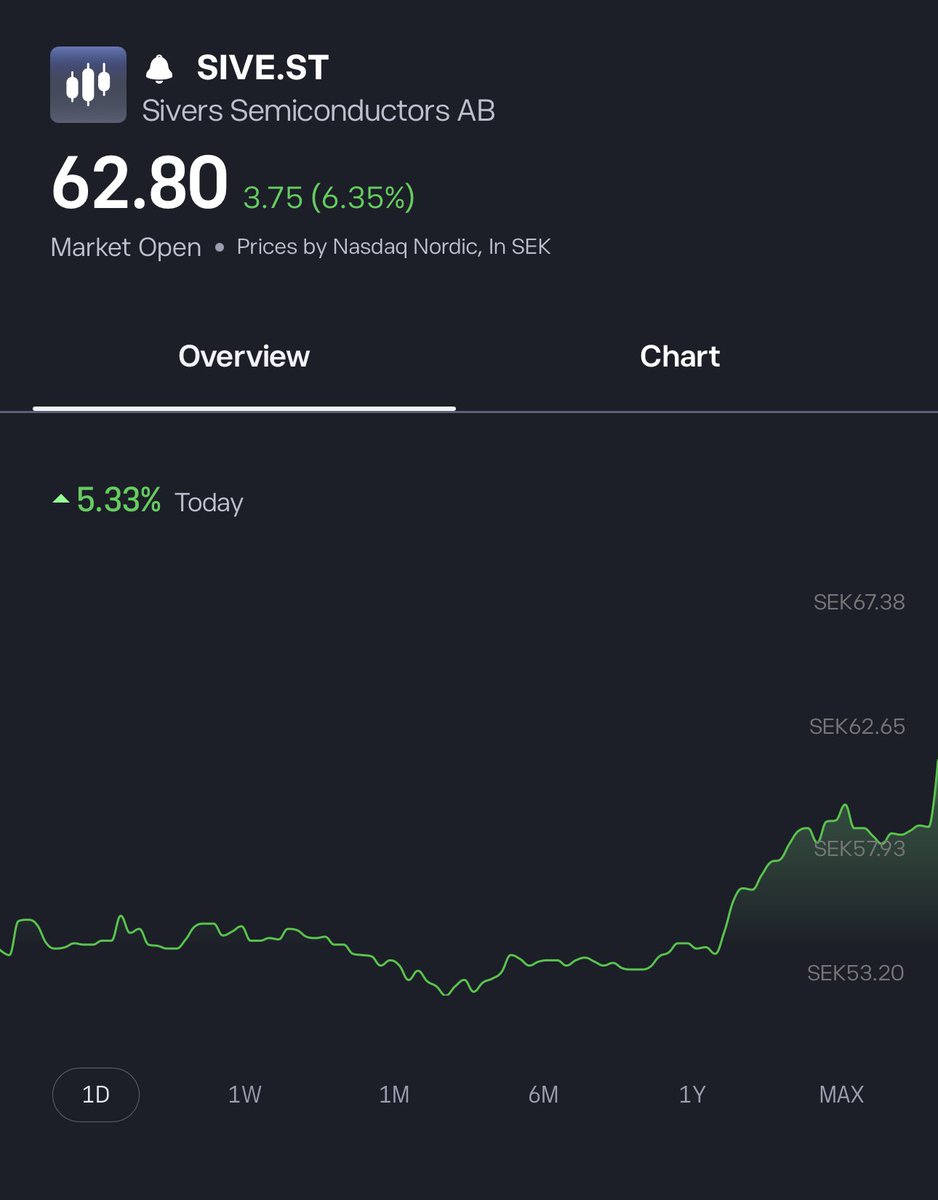938x1200 pixels.
Task: Select the 1W time range
Action: 245,1095
